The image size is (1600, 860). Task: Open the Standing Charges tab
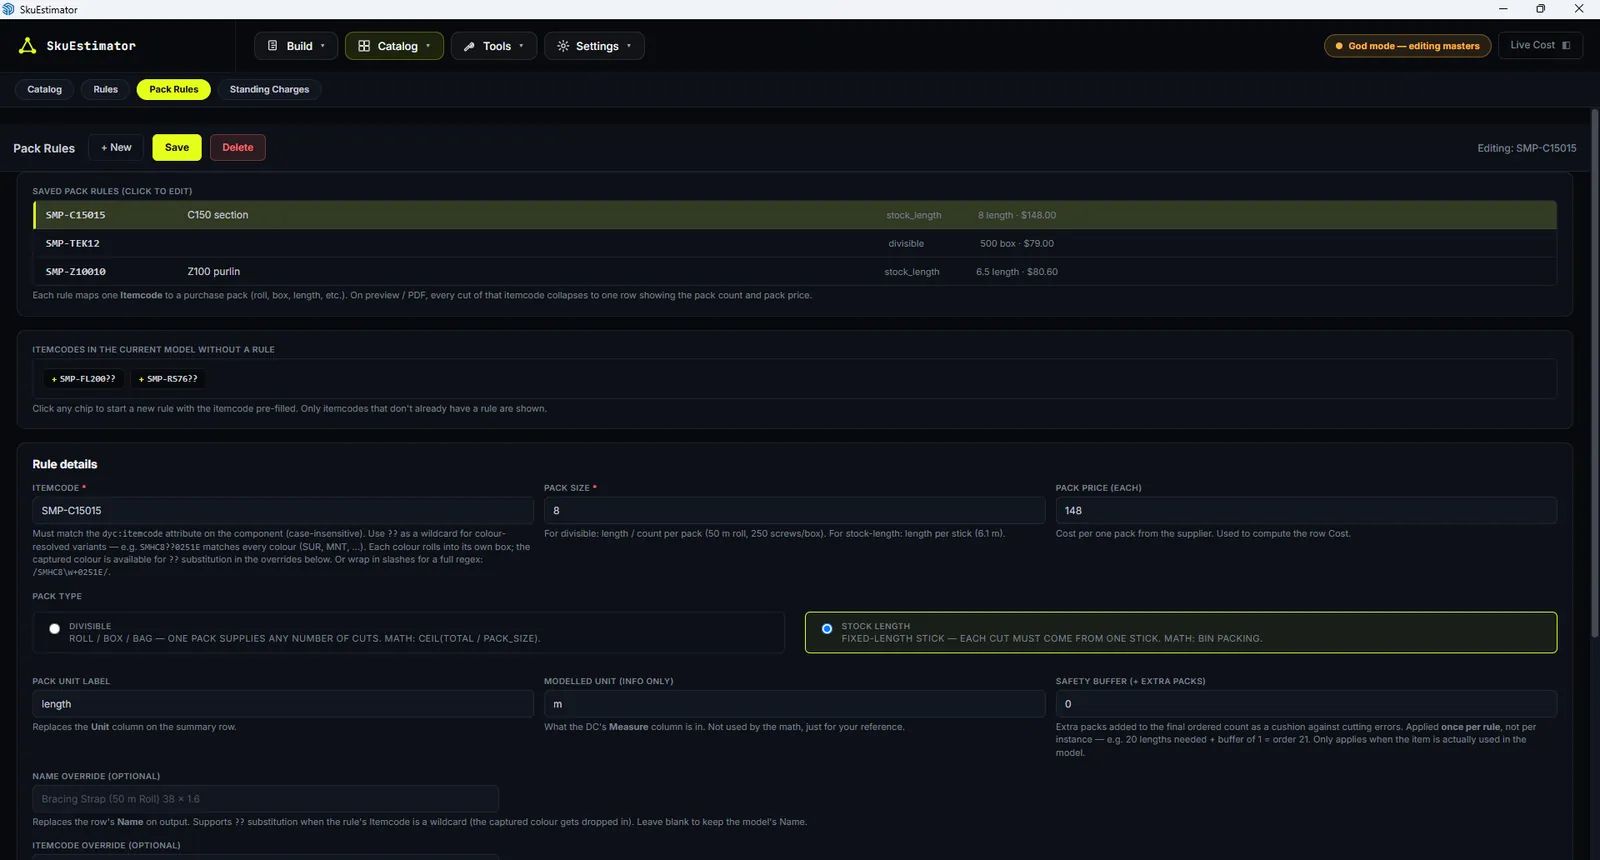pyautogui.click(x=269, y=89)
